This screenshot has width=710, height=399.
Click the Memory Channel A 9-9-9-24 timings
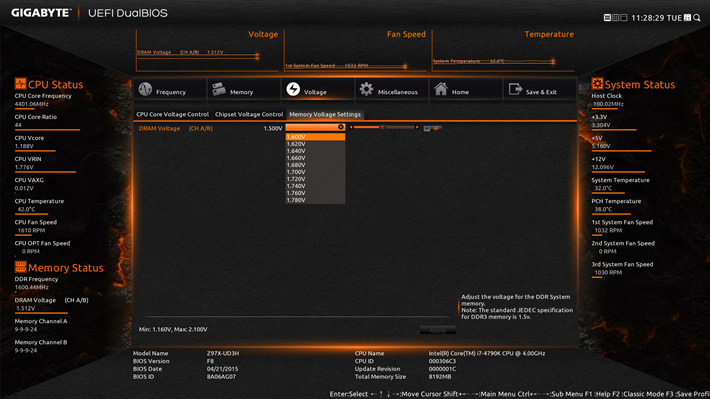coord(26,329)
